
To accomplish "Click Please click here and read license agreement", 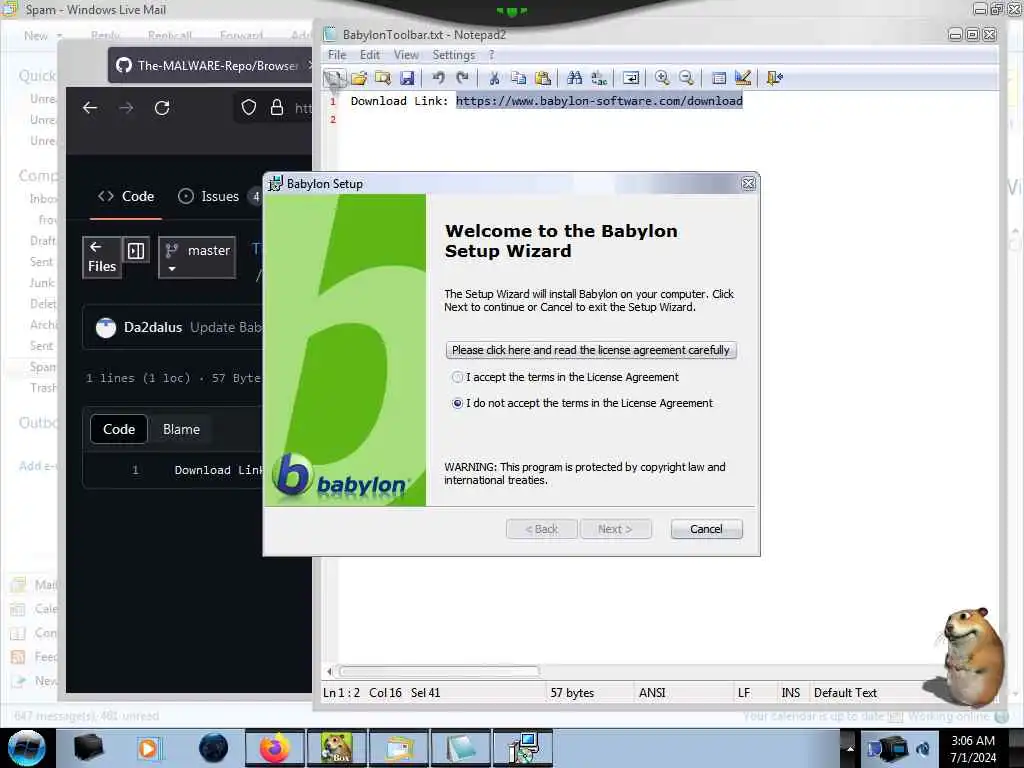I will click(x=591, y=350).
